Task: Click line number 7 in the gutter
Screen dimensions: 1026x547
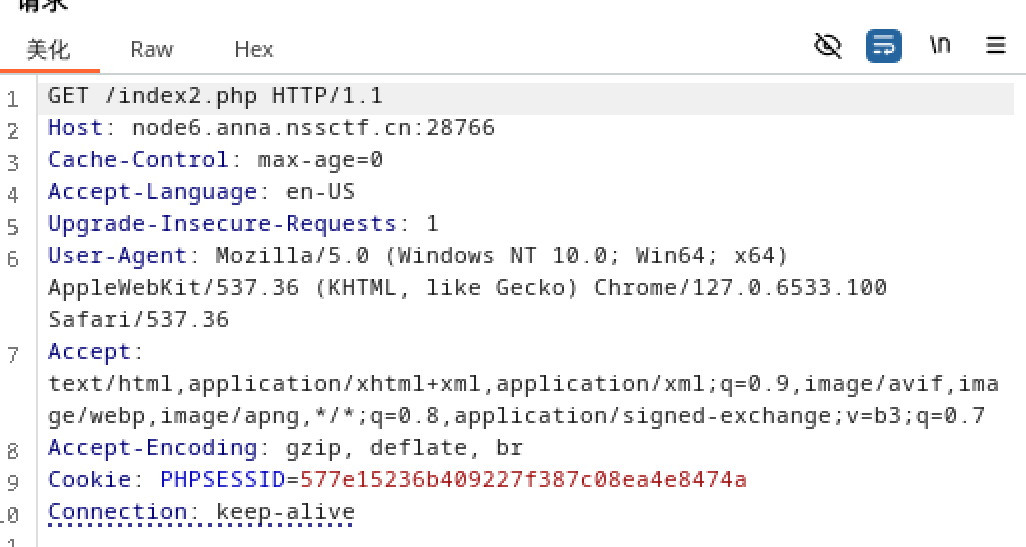Action: (x=12, y=354)
